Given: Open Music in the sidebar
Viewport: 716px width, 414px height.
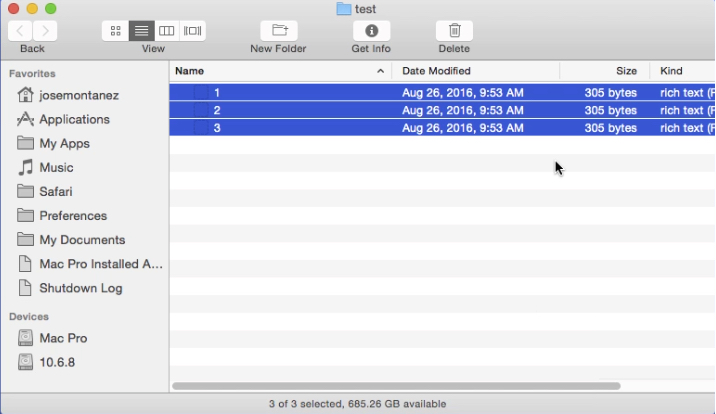Looking at the screenshot, I should tap(45, 168).
